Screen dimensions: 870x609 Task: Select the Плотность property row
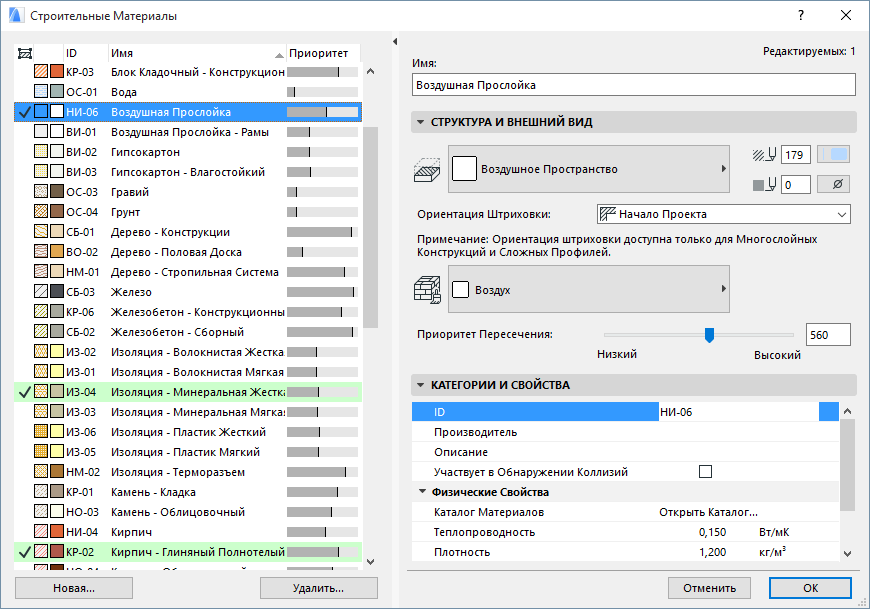tap(625, 551)
